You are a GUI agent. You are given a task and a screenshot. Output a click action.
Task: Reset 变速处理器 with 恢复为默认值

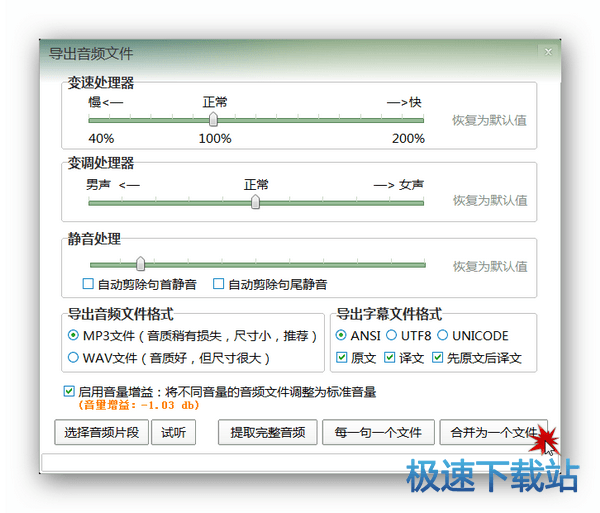[489, 121]
